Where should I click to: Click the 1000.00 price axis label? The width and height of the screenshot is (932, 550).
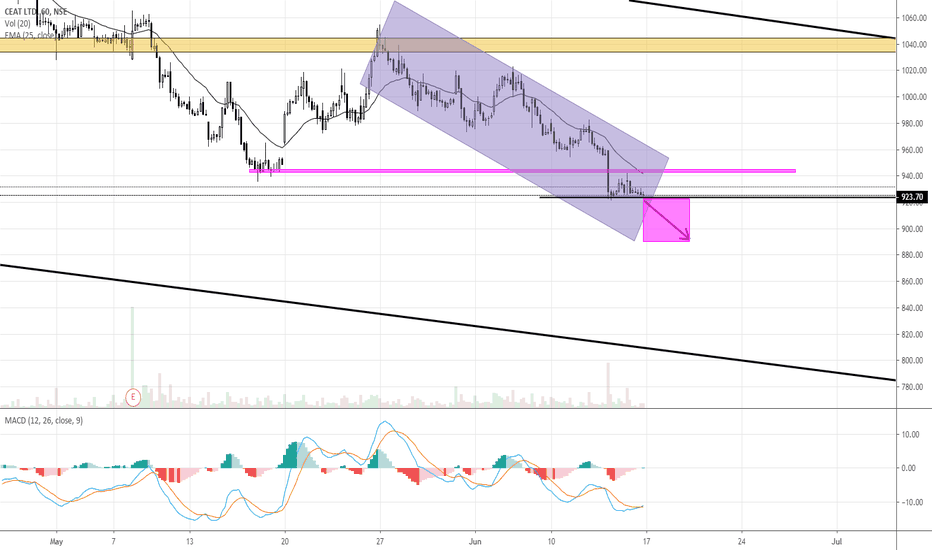[914, 97]
